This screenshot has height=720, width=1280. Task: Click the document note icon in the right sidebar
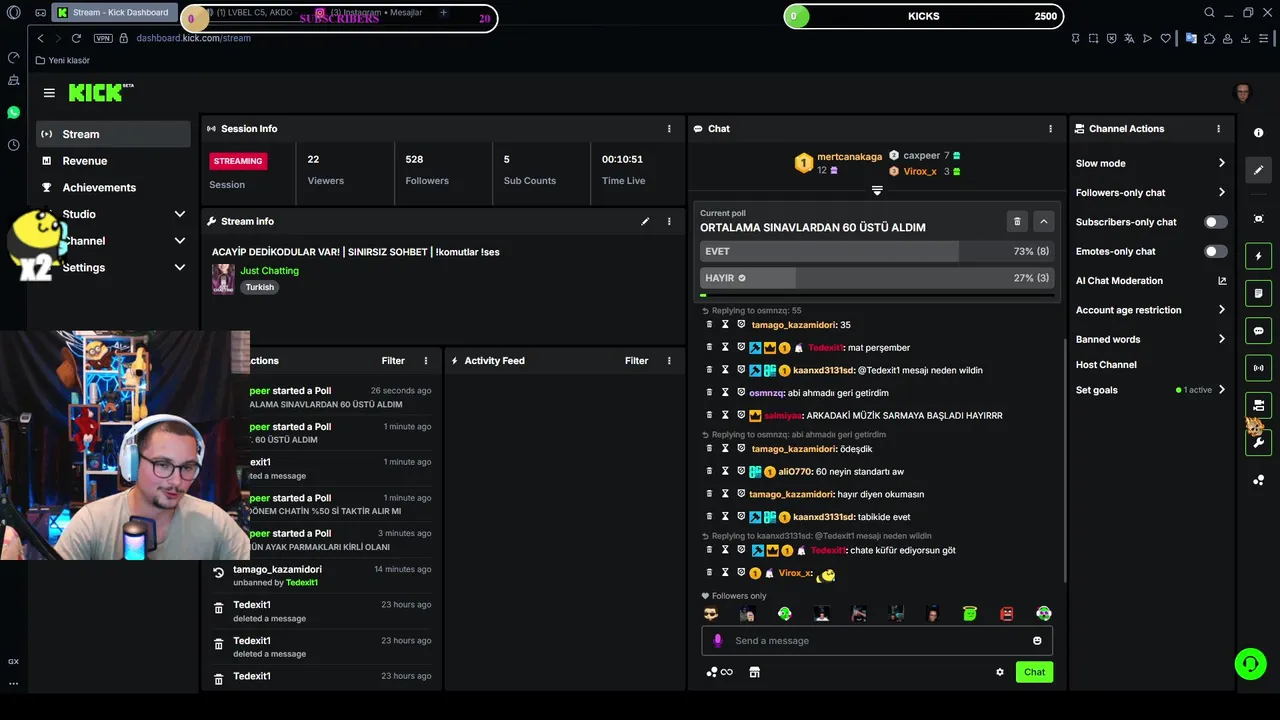pos(1258,293)
